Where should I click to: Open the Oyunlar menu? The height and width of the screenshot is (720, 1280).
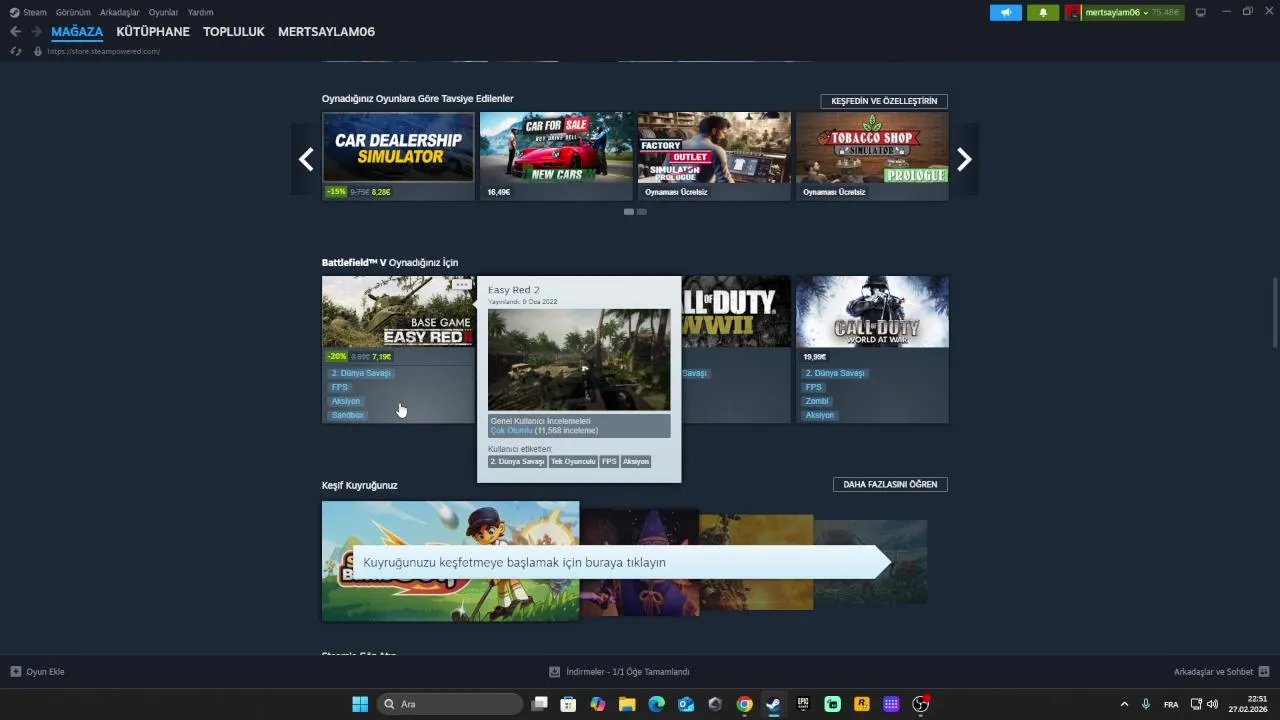(x=164, y=12)
